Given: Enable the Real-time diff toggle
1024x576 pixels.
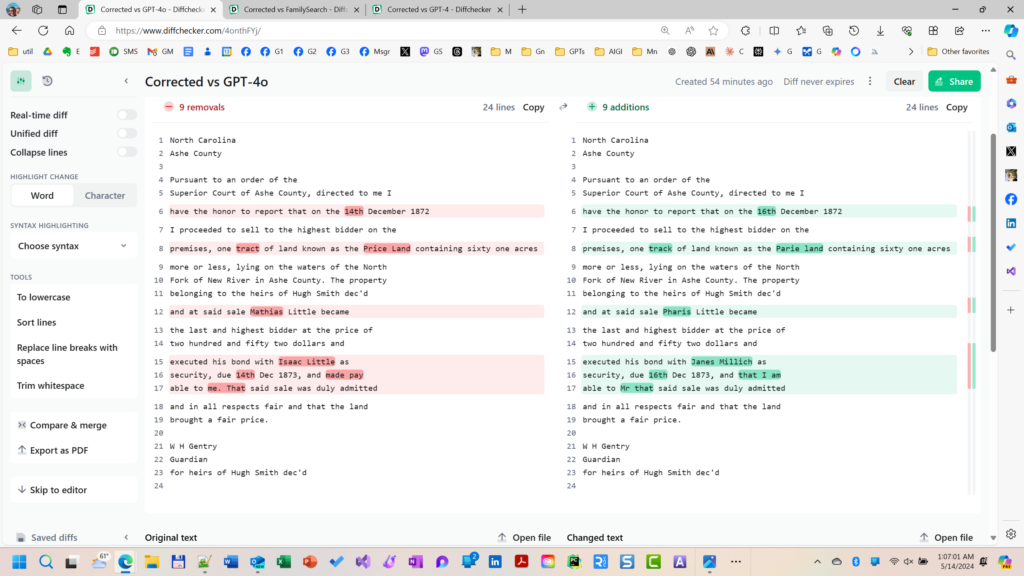Looking at the screenshot, I should (127, 115).
